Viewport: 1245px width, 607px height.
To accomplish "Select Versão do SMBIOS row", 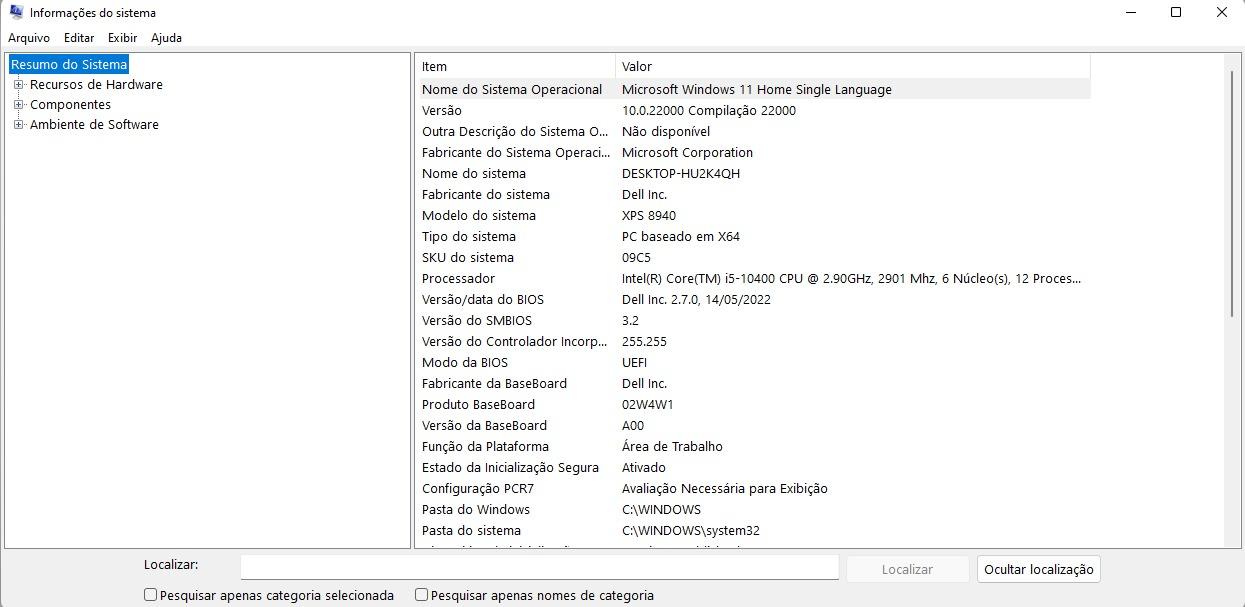I will 753,321.
